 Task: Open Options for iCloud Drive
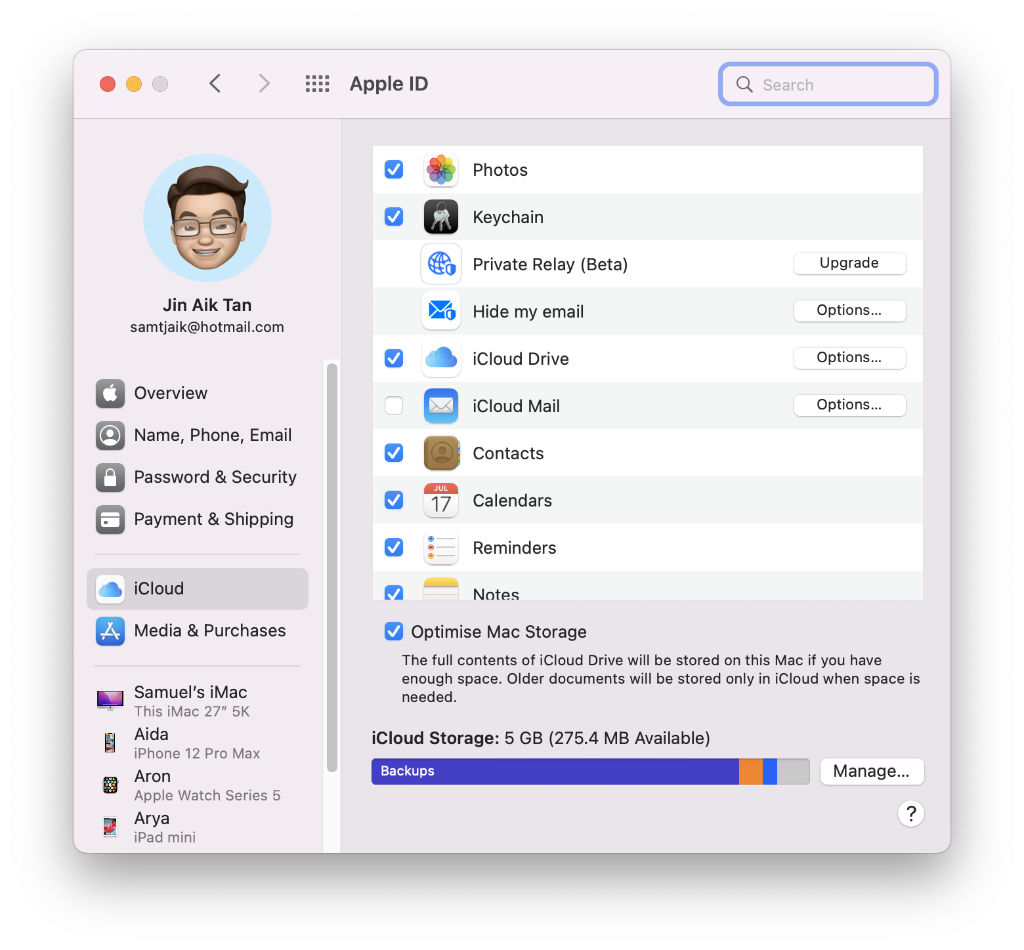(x=849, y=358)
